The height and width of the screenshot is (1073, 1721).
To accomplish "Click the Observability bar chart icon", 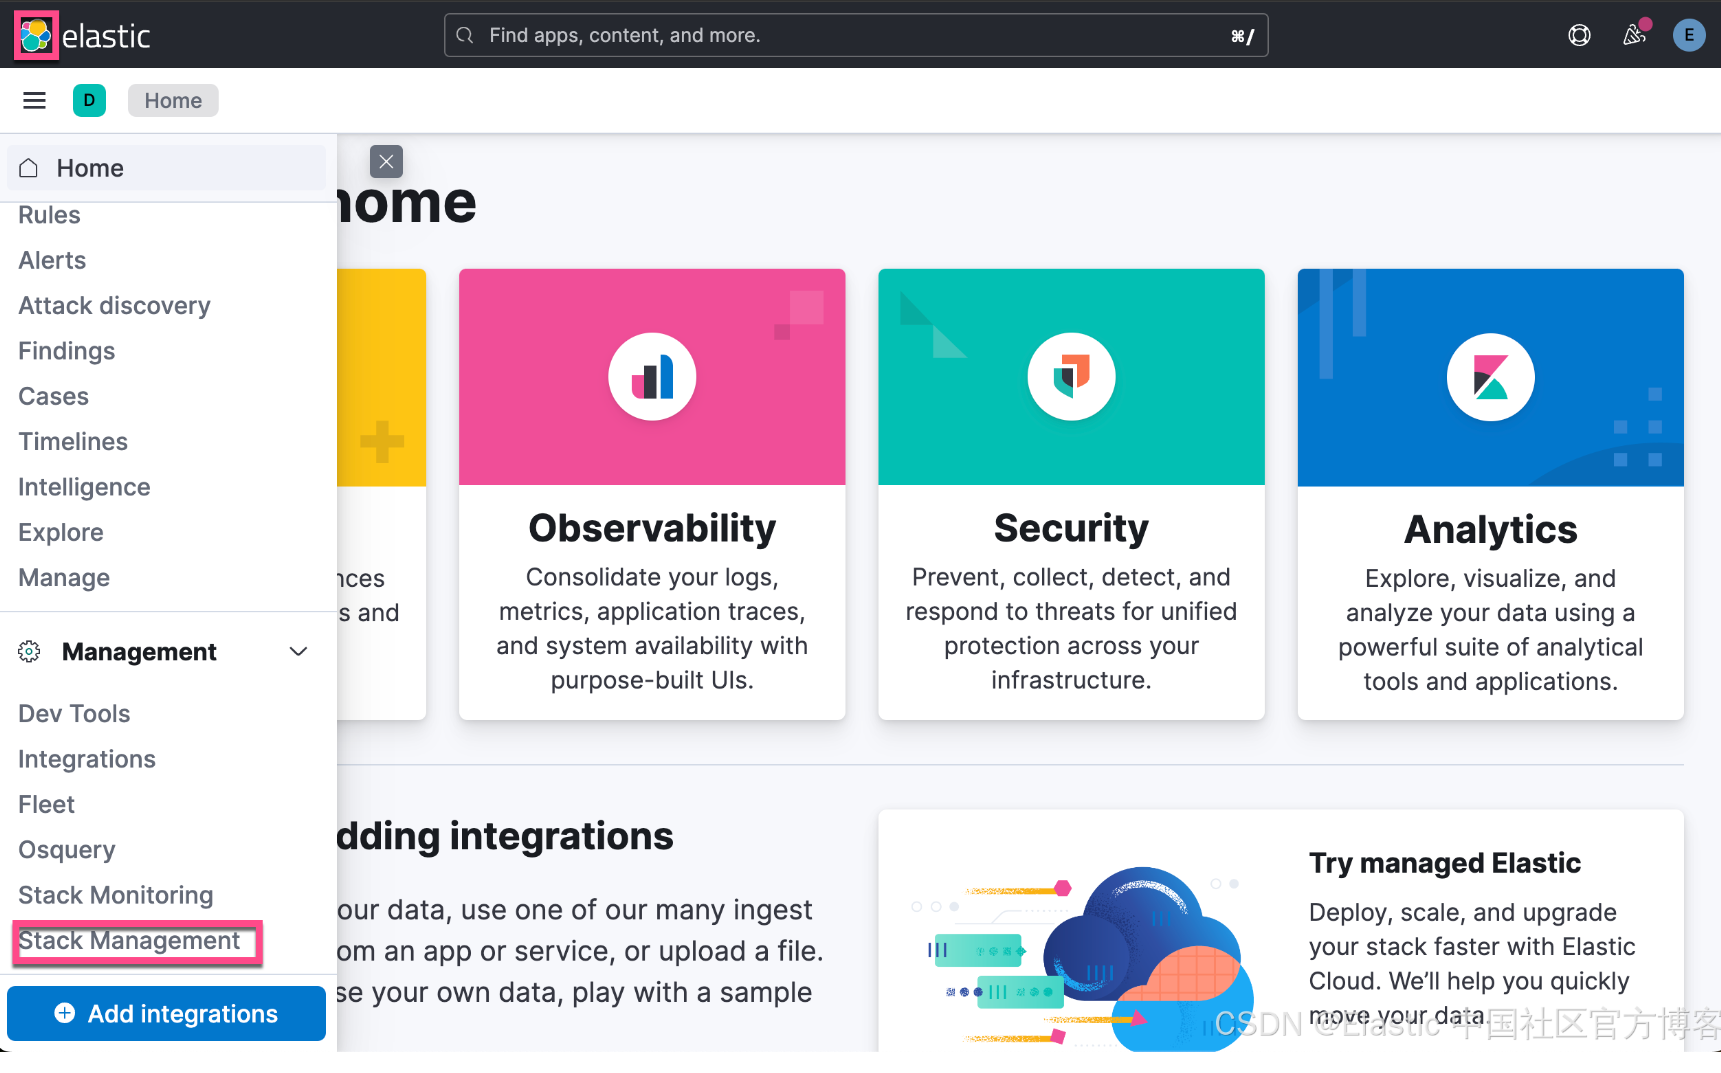I will (x=652, y=377).
